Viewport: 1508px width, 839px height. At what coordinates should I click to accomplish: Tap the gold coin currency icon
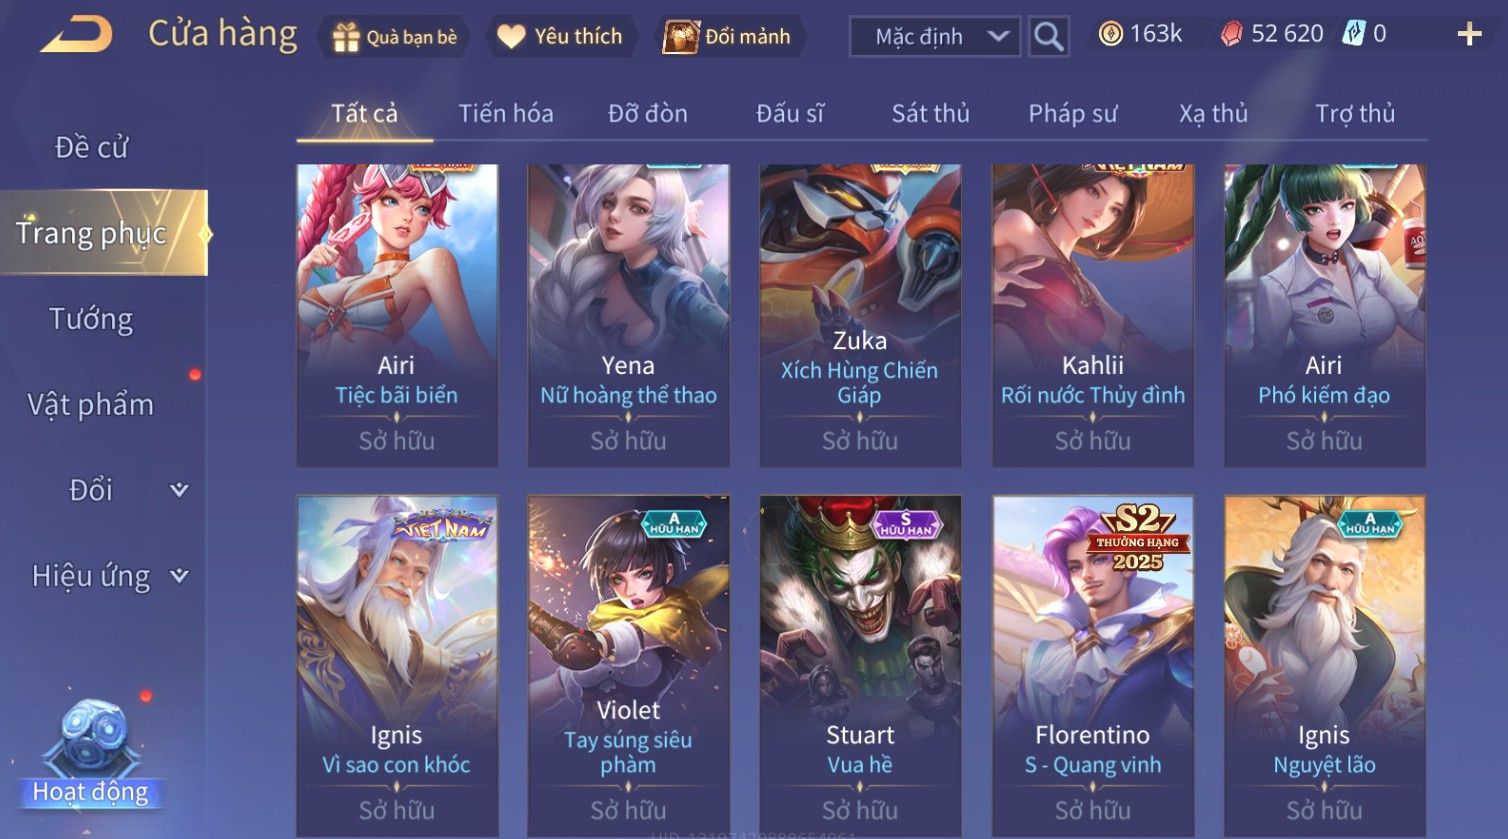[1110, 35]
